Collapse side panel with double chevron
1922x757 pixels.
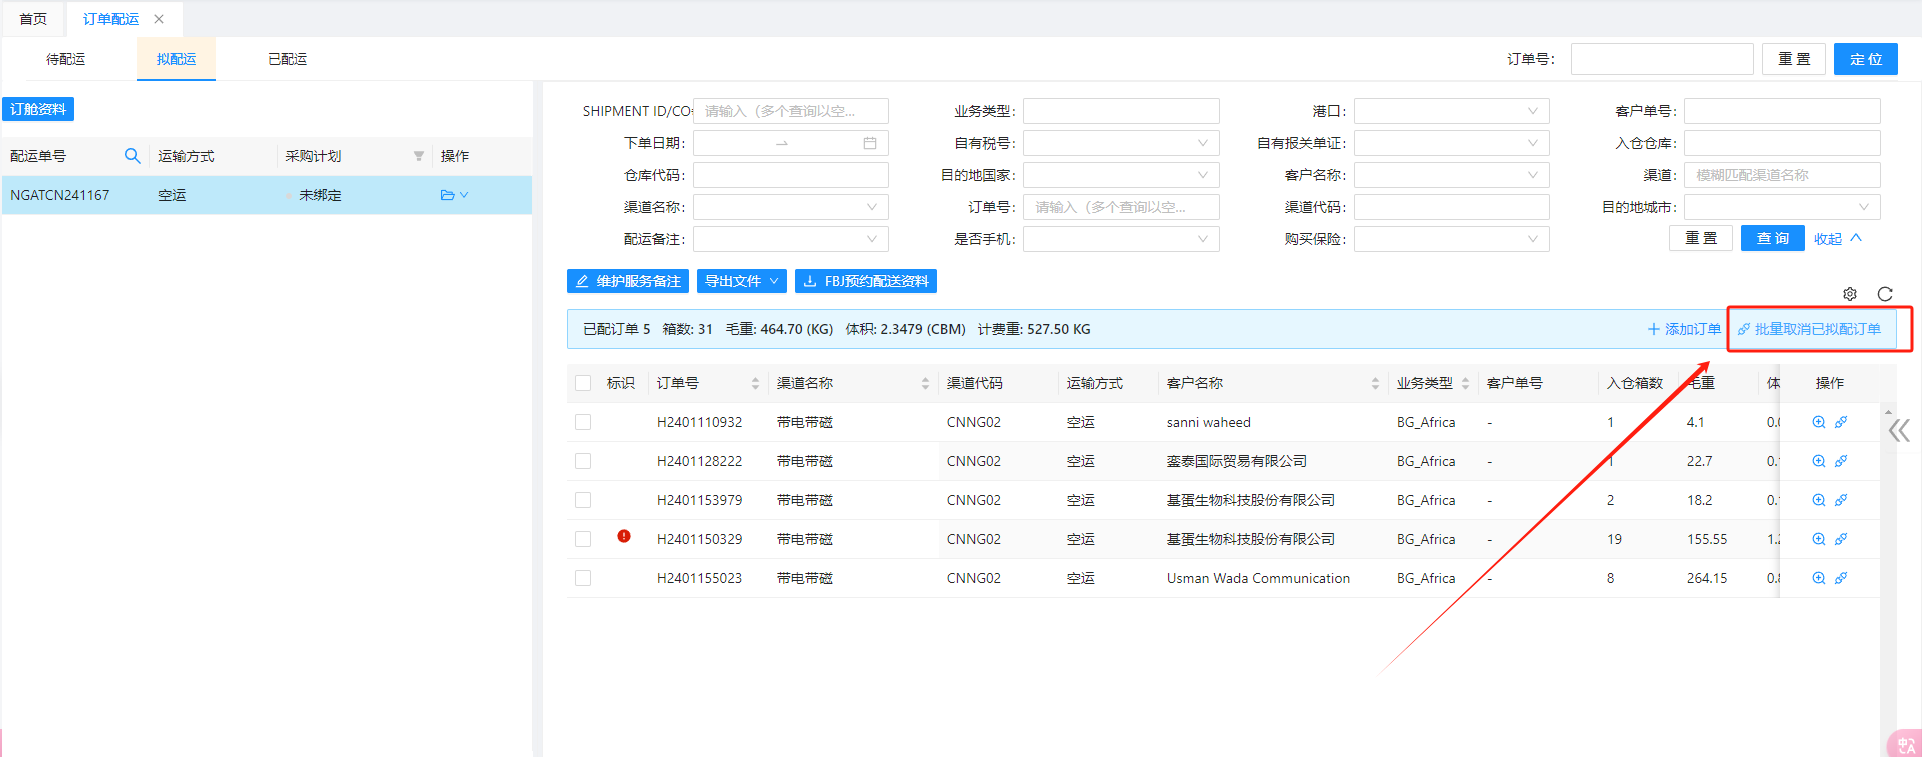(1899, 431)
